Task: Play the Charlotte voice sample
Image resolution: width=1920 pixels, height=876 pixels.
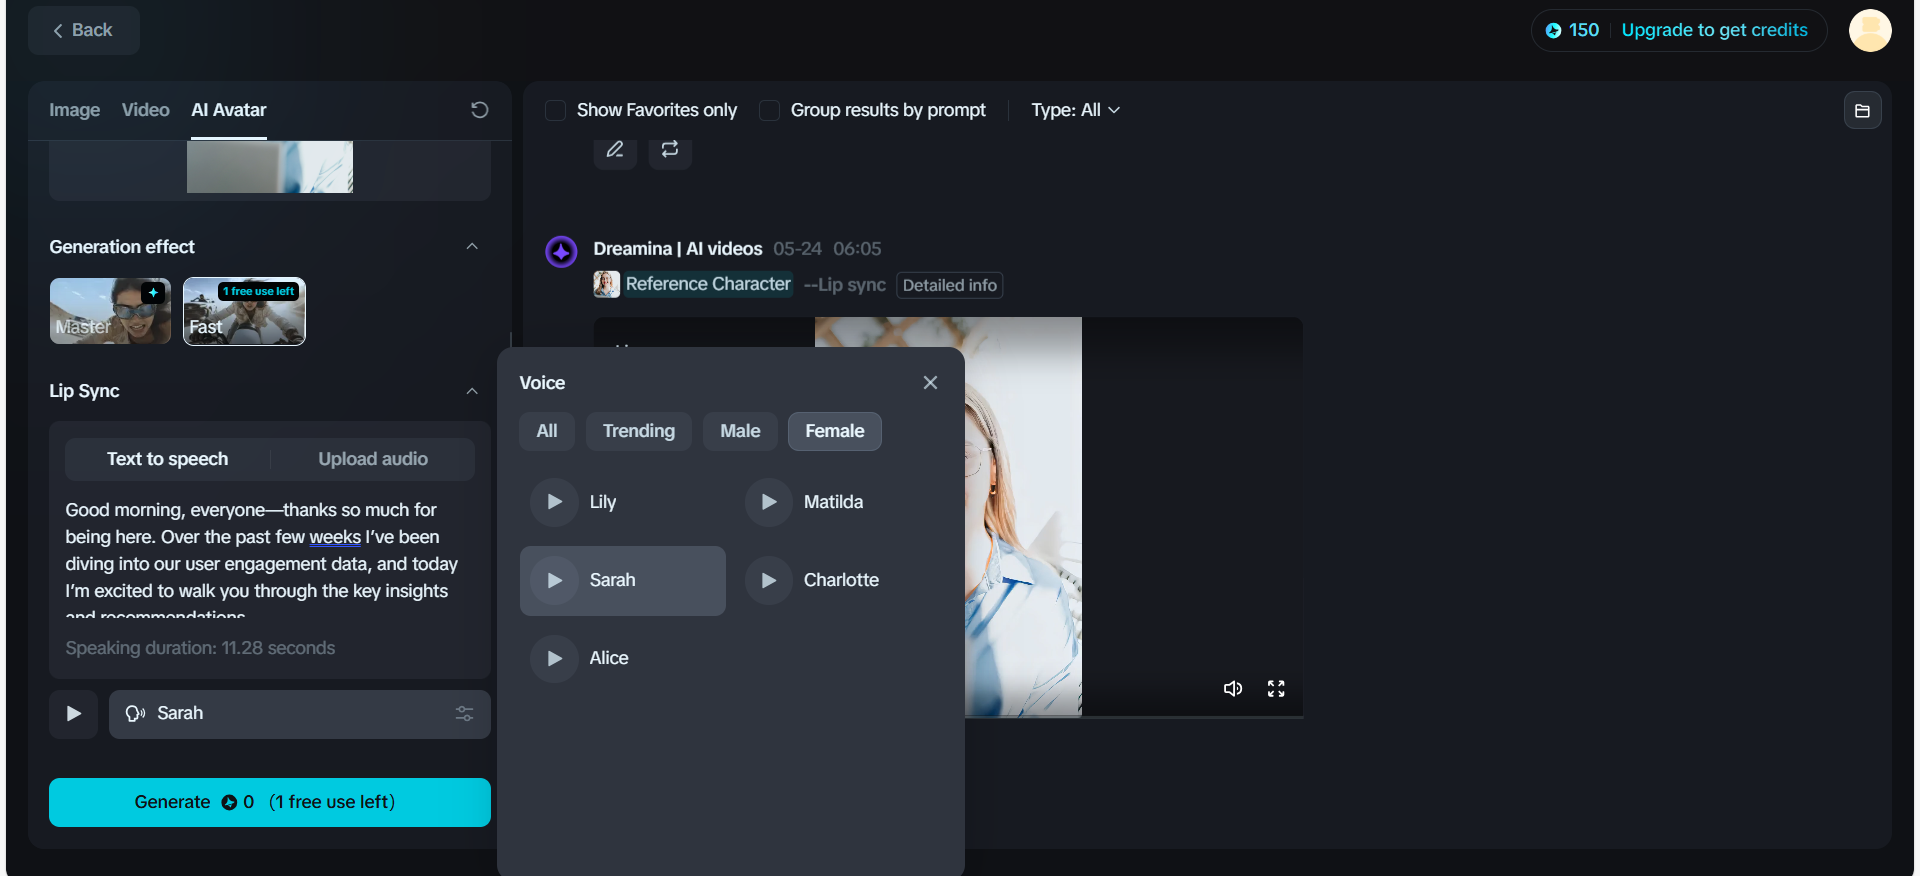Action: (x=769, y=581)
